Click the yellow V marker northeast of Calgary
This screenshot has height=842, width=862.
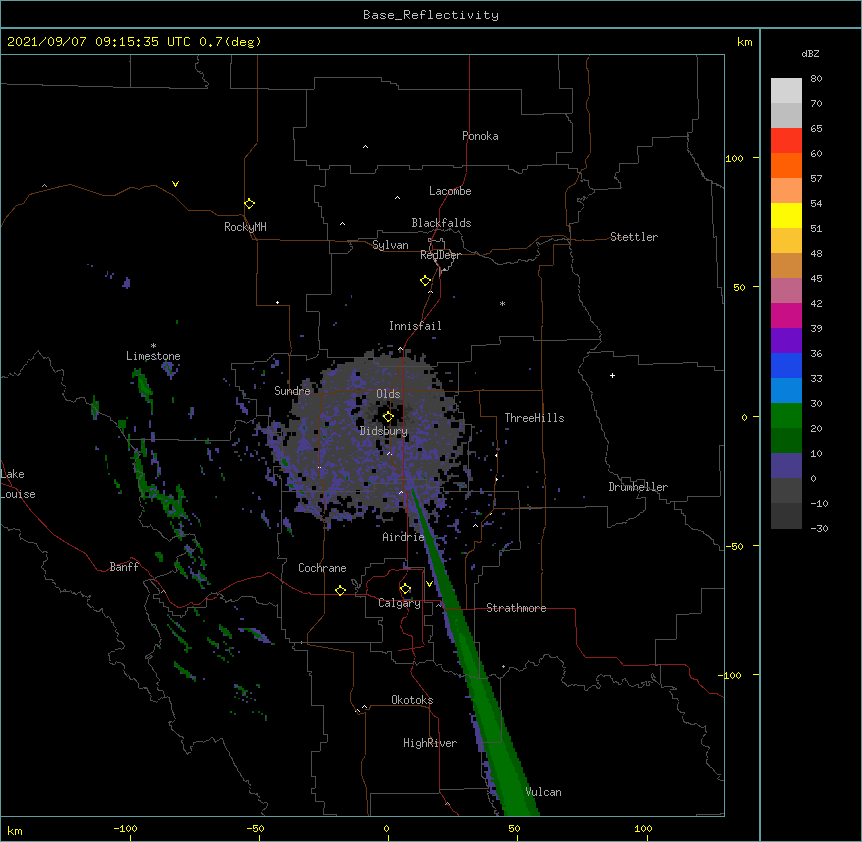click(x=429, y=583)
